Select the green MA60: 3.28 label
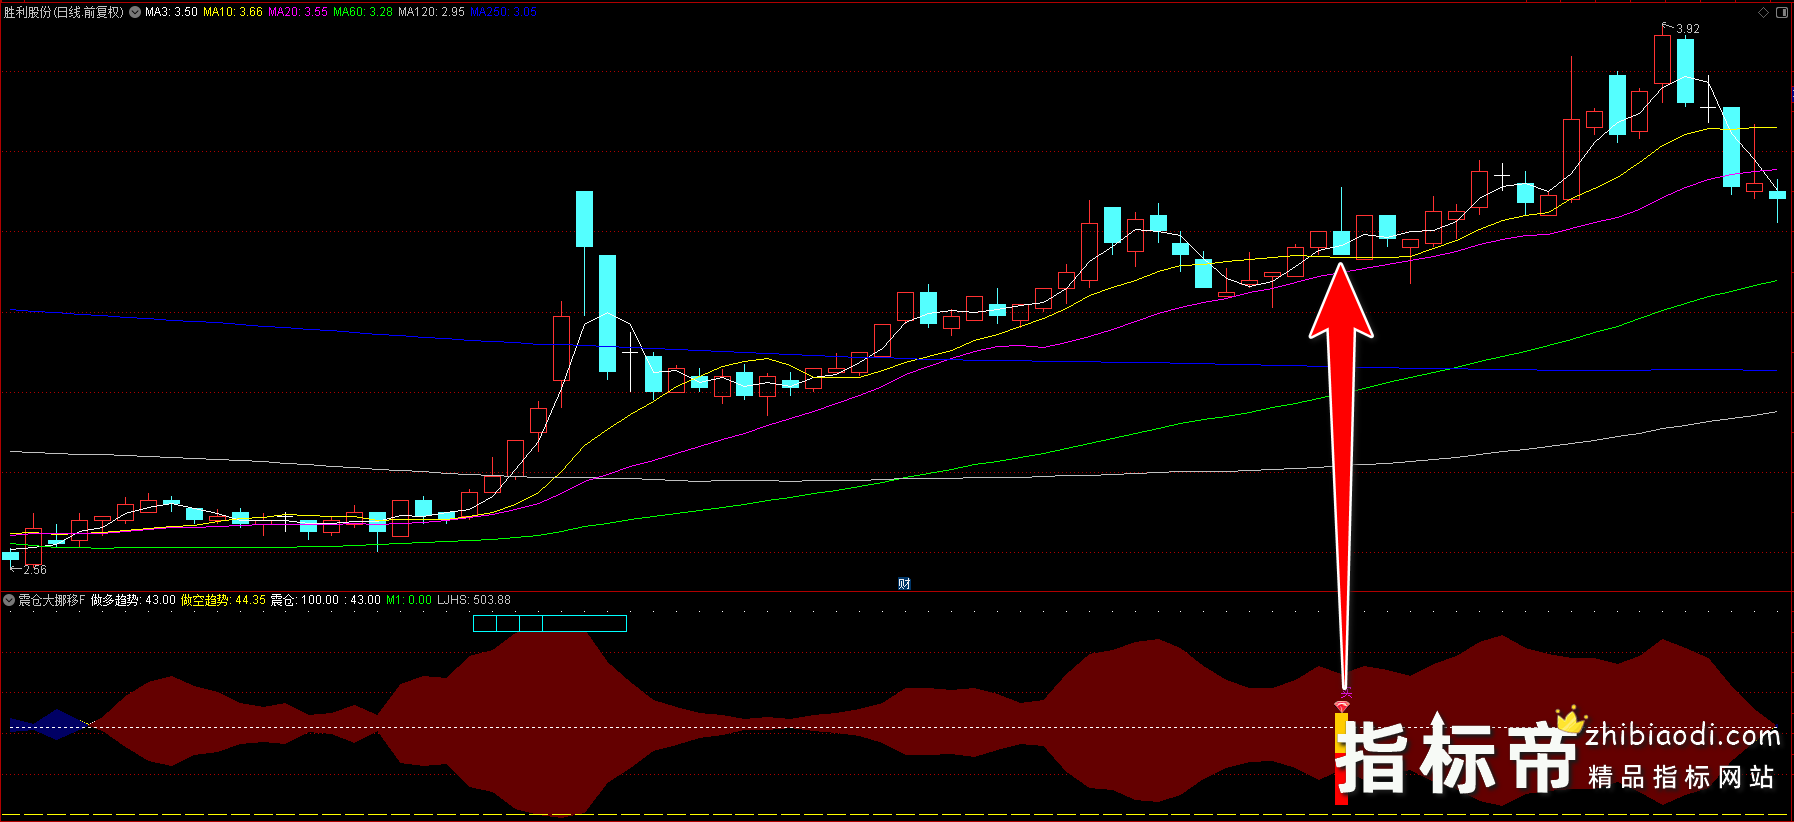The image size is (1794, 822). pyautogui.click(x=363, y=12)
